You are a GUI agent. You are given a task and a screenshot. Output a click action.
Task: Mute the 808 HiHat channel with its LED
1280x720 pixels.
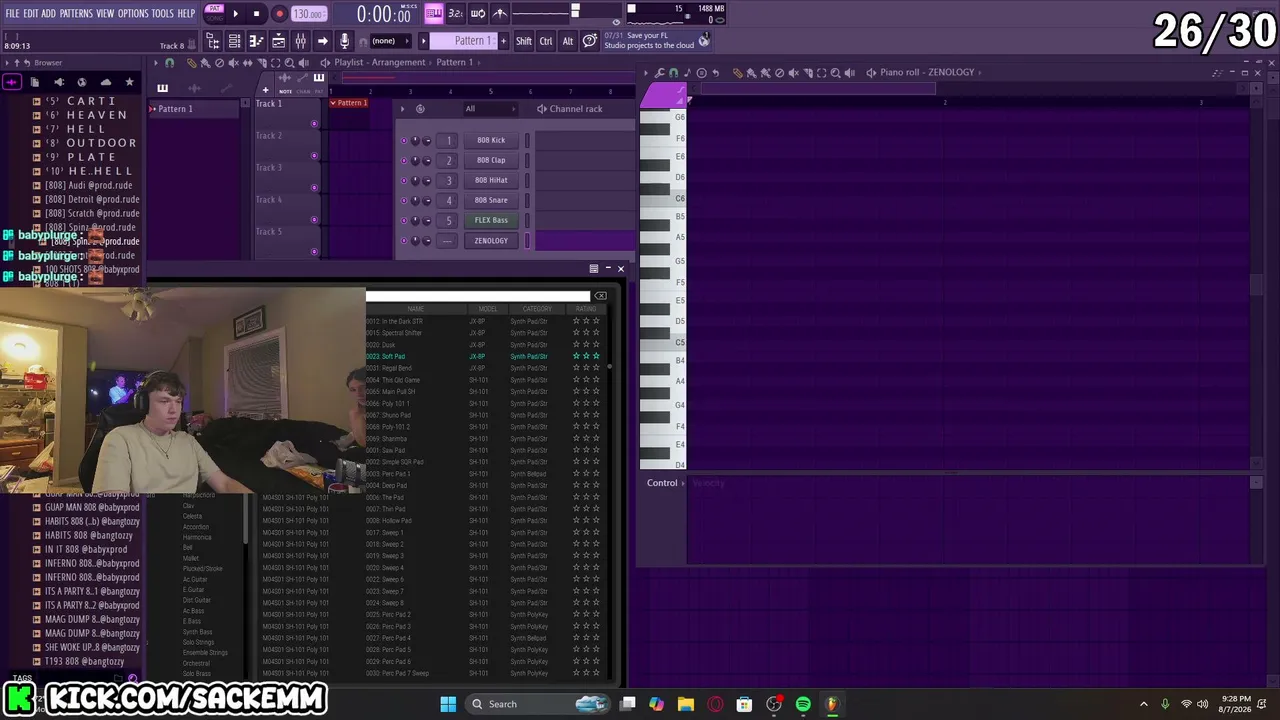(x=404, y=181)
